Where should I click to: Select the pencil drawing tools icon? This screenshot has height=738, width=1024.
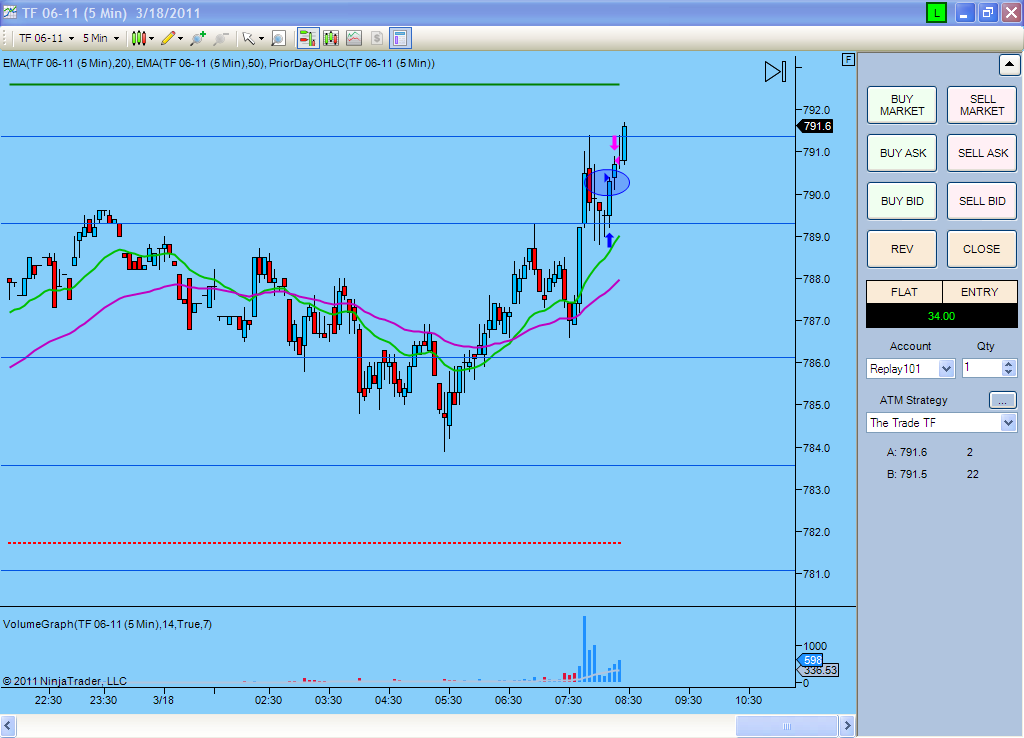[x=168, y=39]
